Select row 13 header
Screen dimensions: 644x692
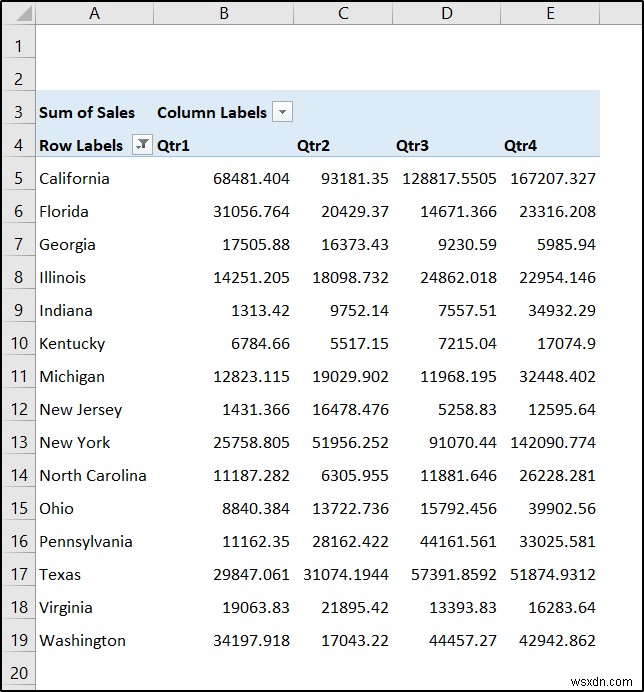[x=18, y=442]
